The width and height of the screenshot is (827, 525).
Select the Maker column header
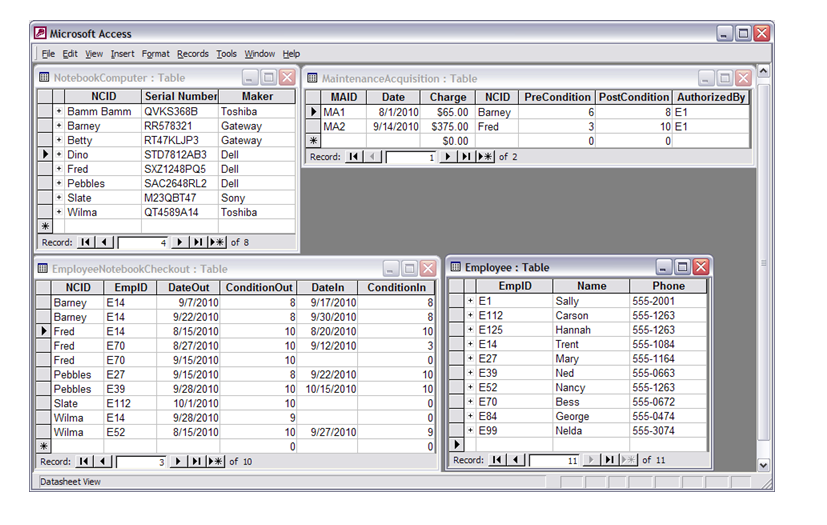(x=257, y=97)
